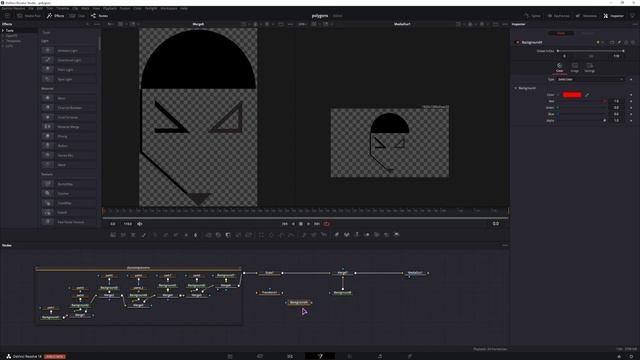Switch to the Edit page icon
This screenshot has height=360, width=640.
point(290,356)
